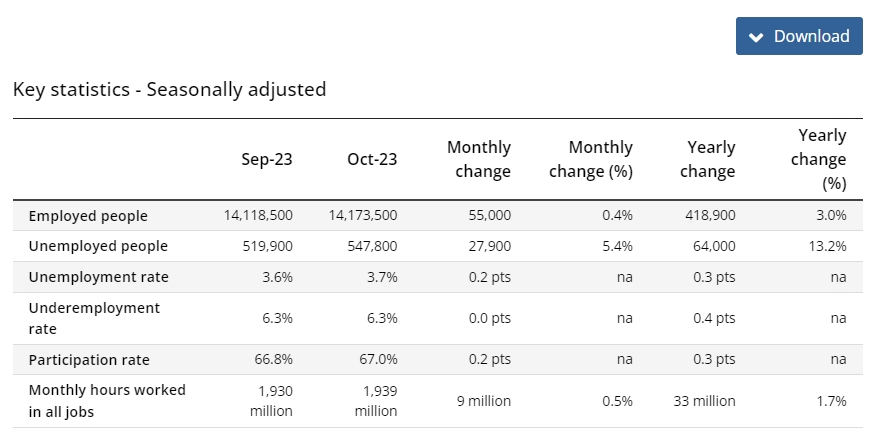Click the Underemployment rate row label
The width and height of the screenshot is (877, 446).
point(94,318)
